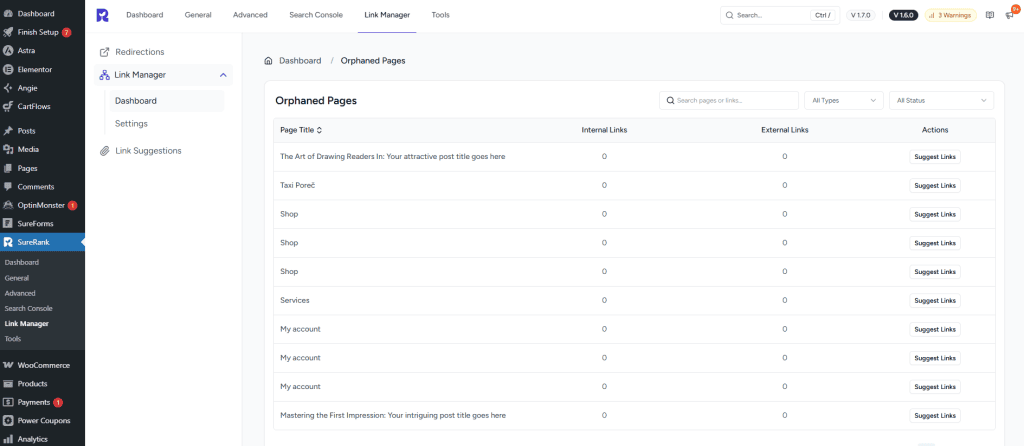Image resolution: width=1024 pixels, height=446 pixels.
Task: Click the WordPress Dashboard gauge icon
Action: coord(8,14)
